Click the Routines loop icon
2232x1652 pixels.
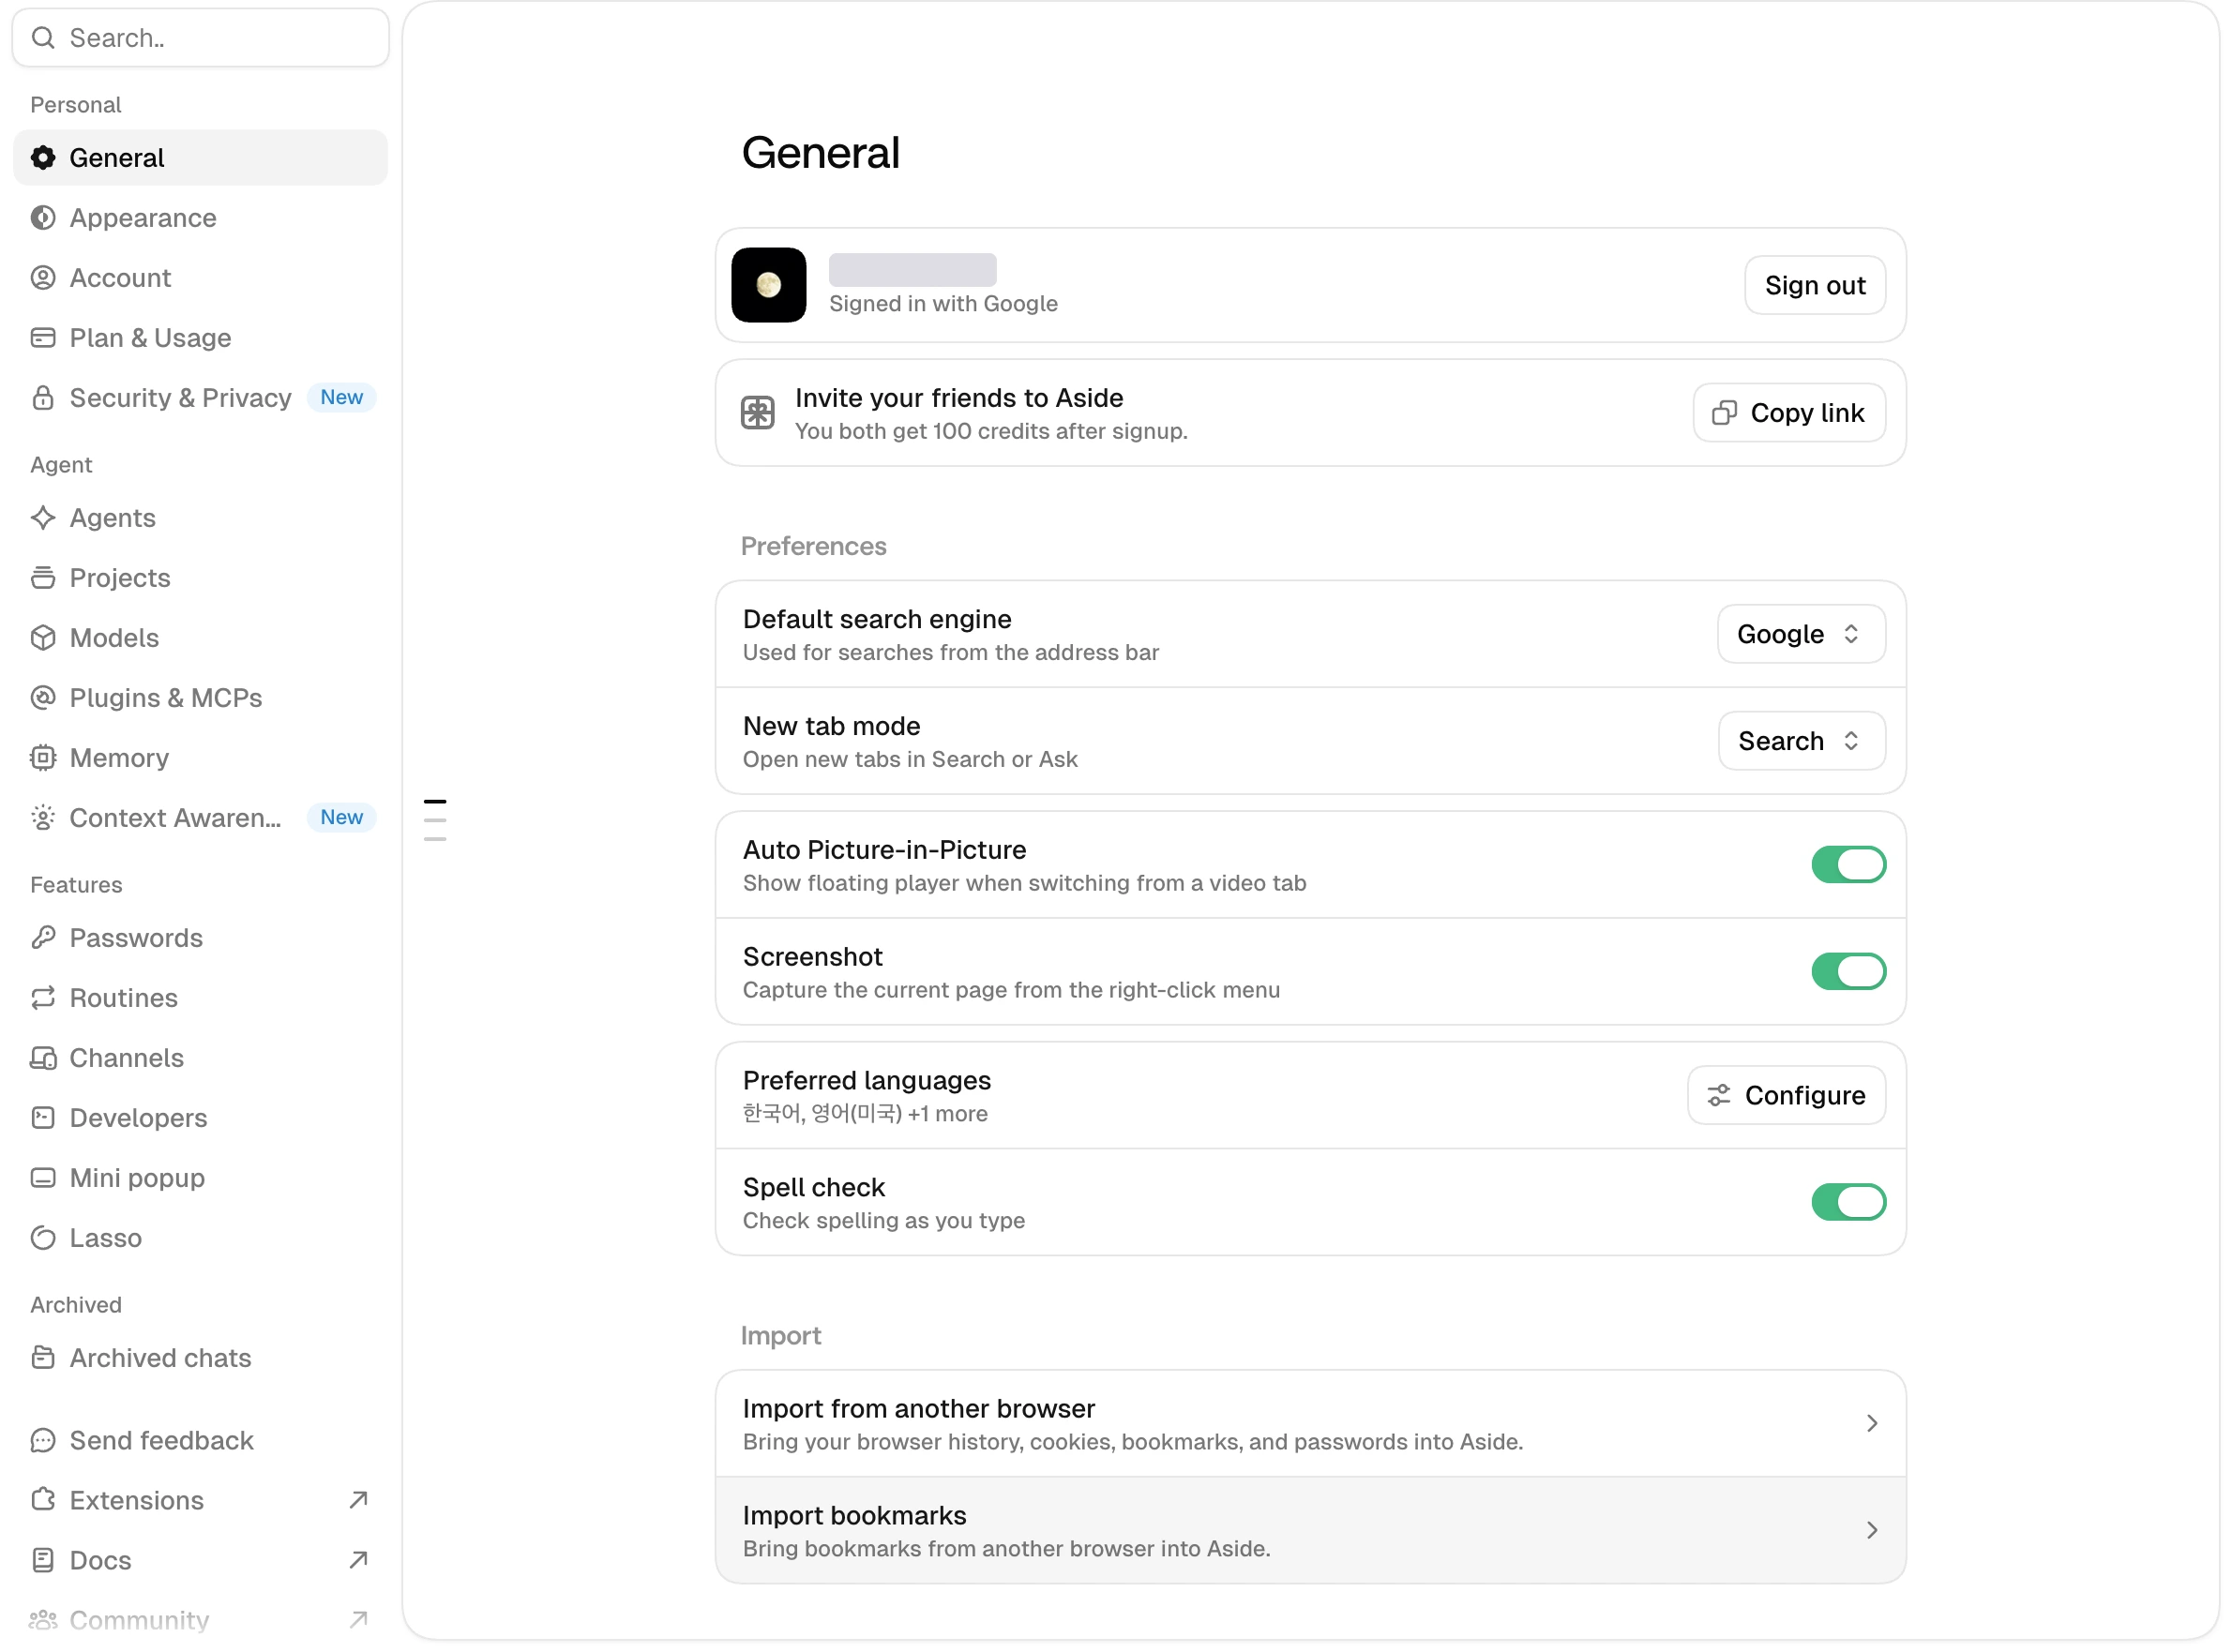[x=43, y=998]
